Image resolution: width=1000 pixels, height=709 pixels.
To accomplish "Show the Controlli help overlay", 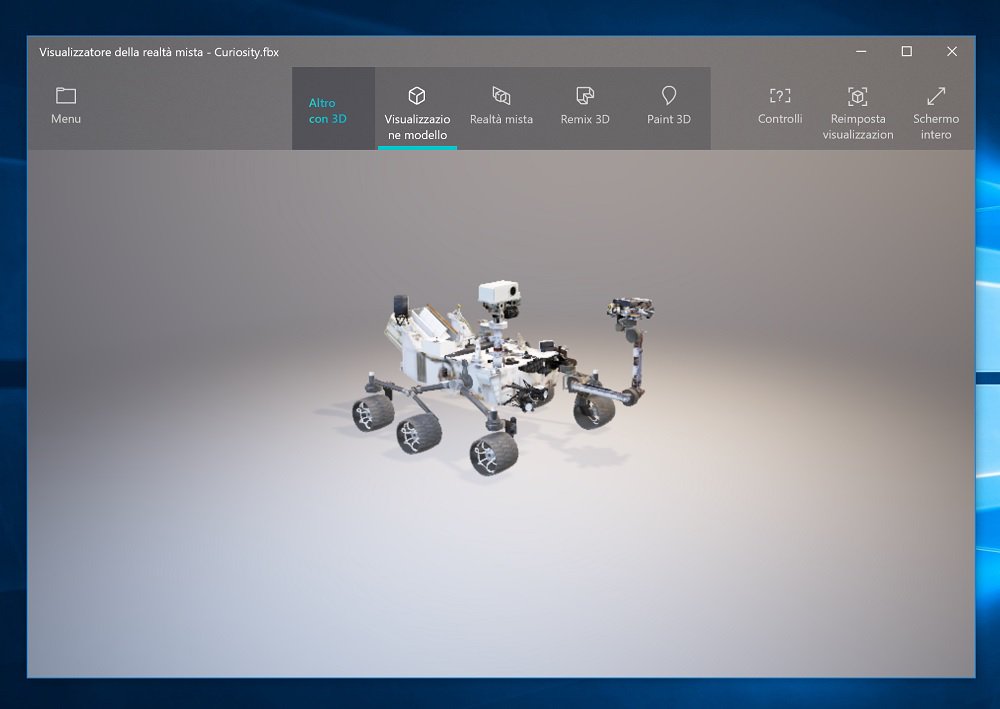I will coord(780,108).
